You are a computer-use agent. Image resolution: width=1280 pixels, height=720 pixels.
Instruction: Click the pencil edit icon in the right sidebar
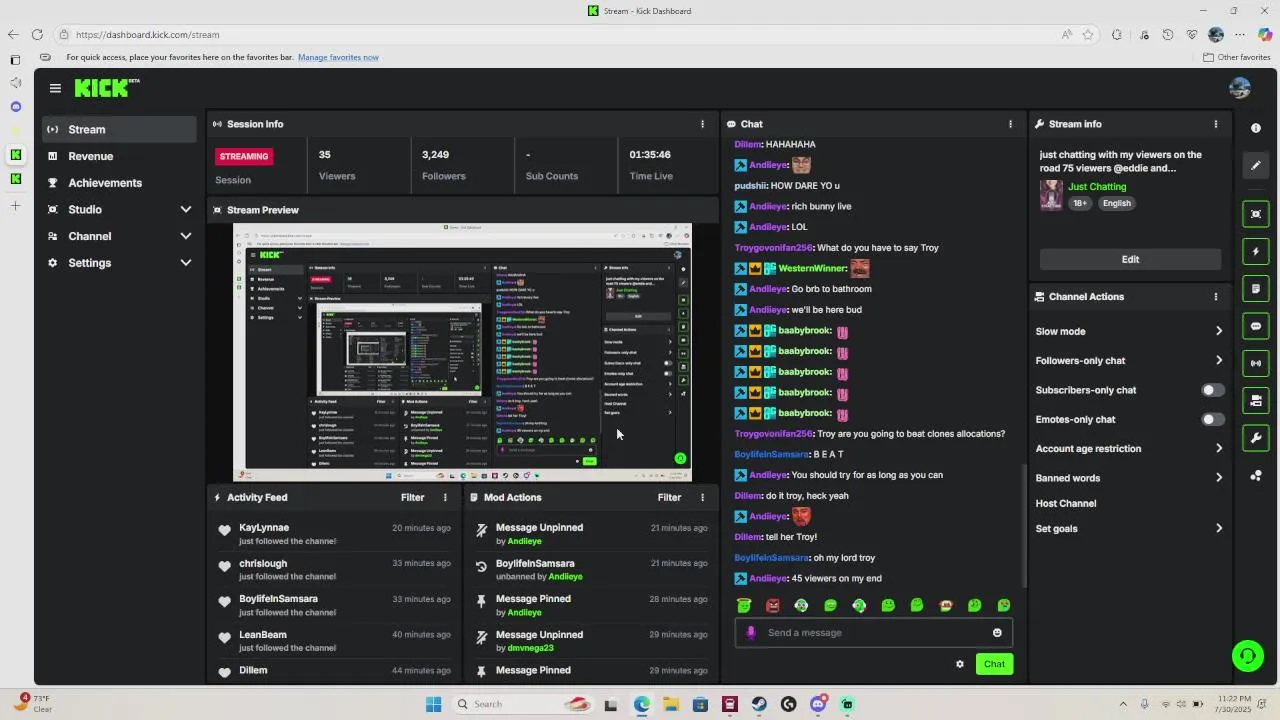[x=1256, y=165]
